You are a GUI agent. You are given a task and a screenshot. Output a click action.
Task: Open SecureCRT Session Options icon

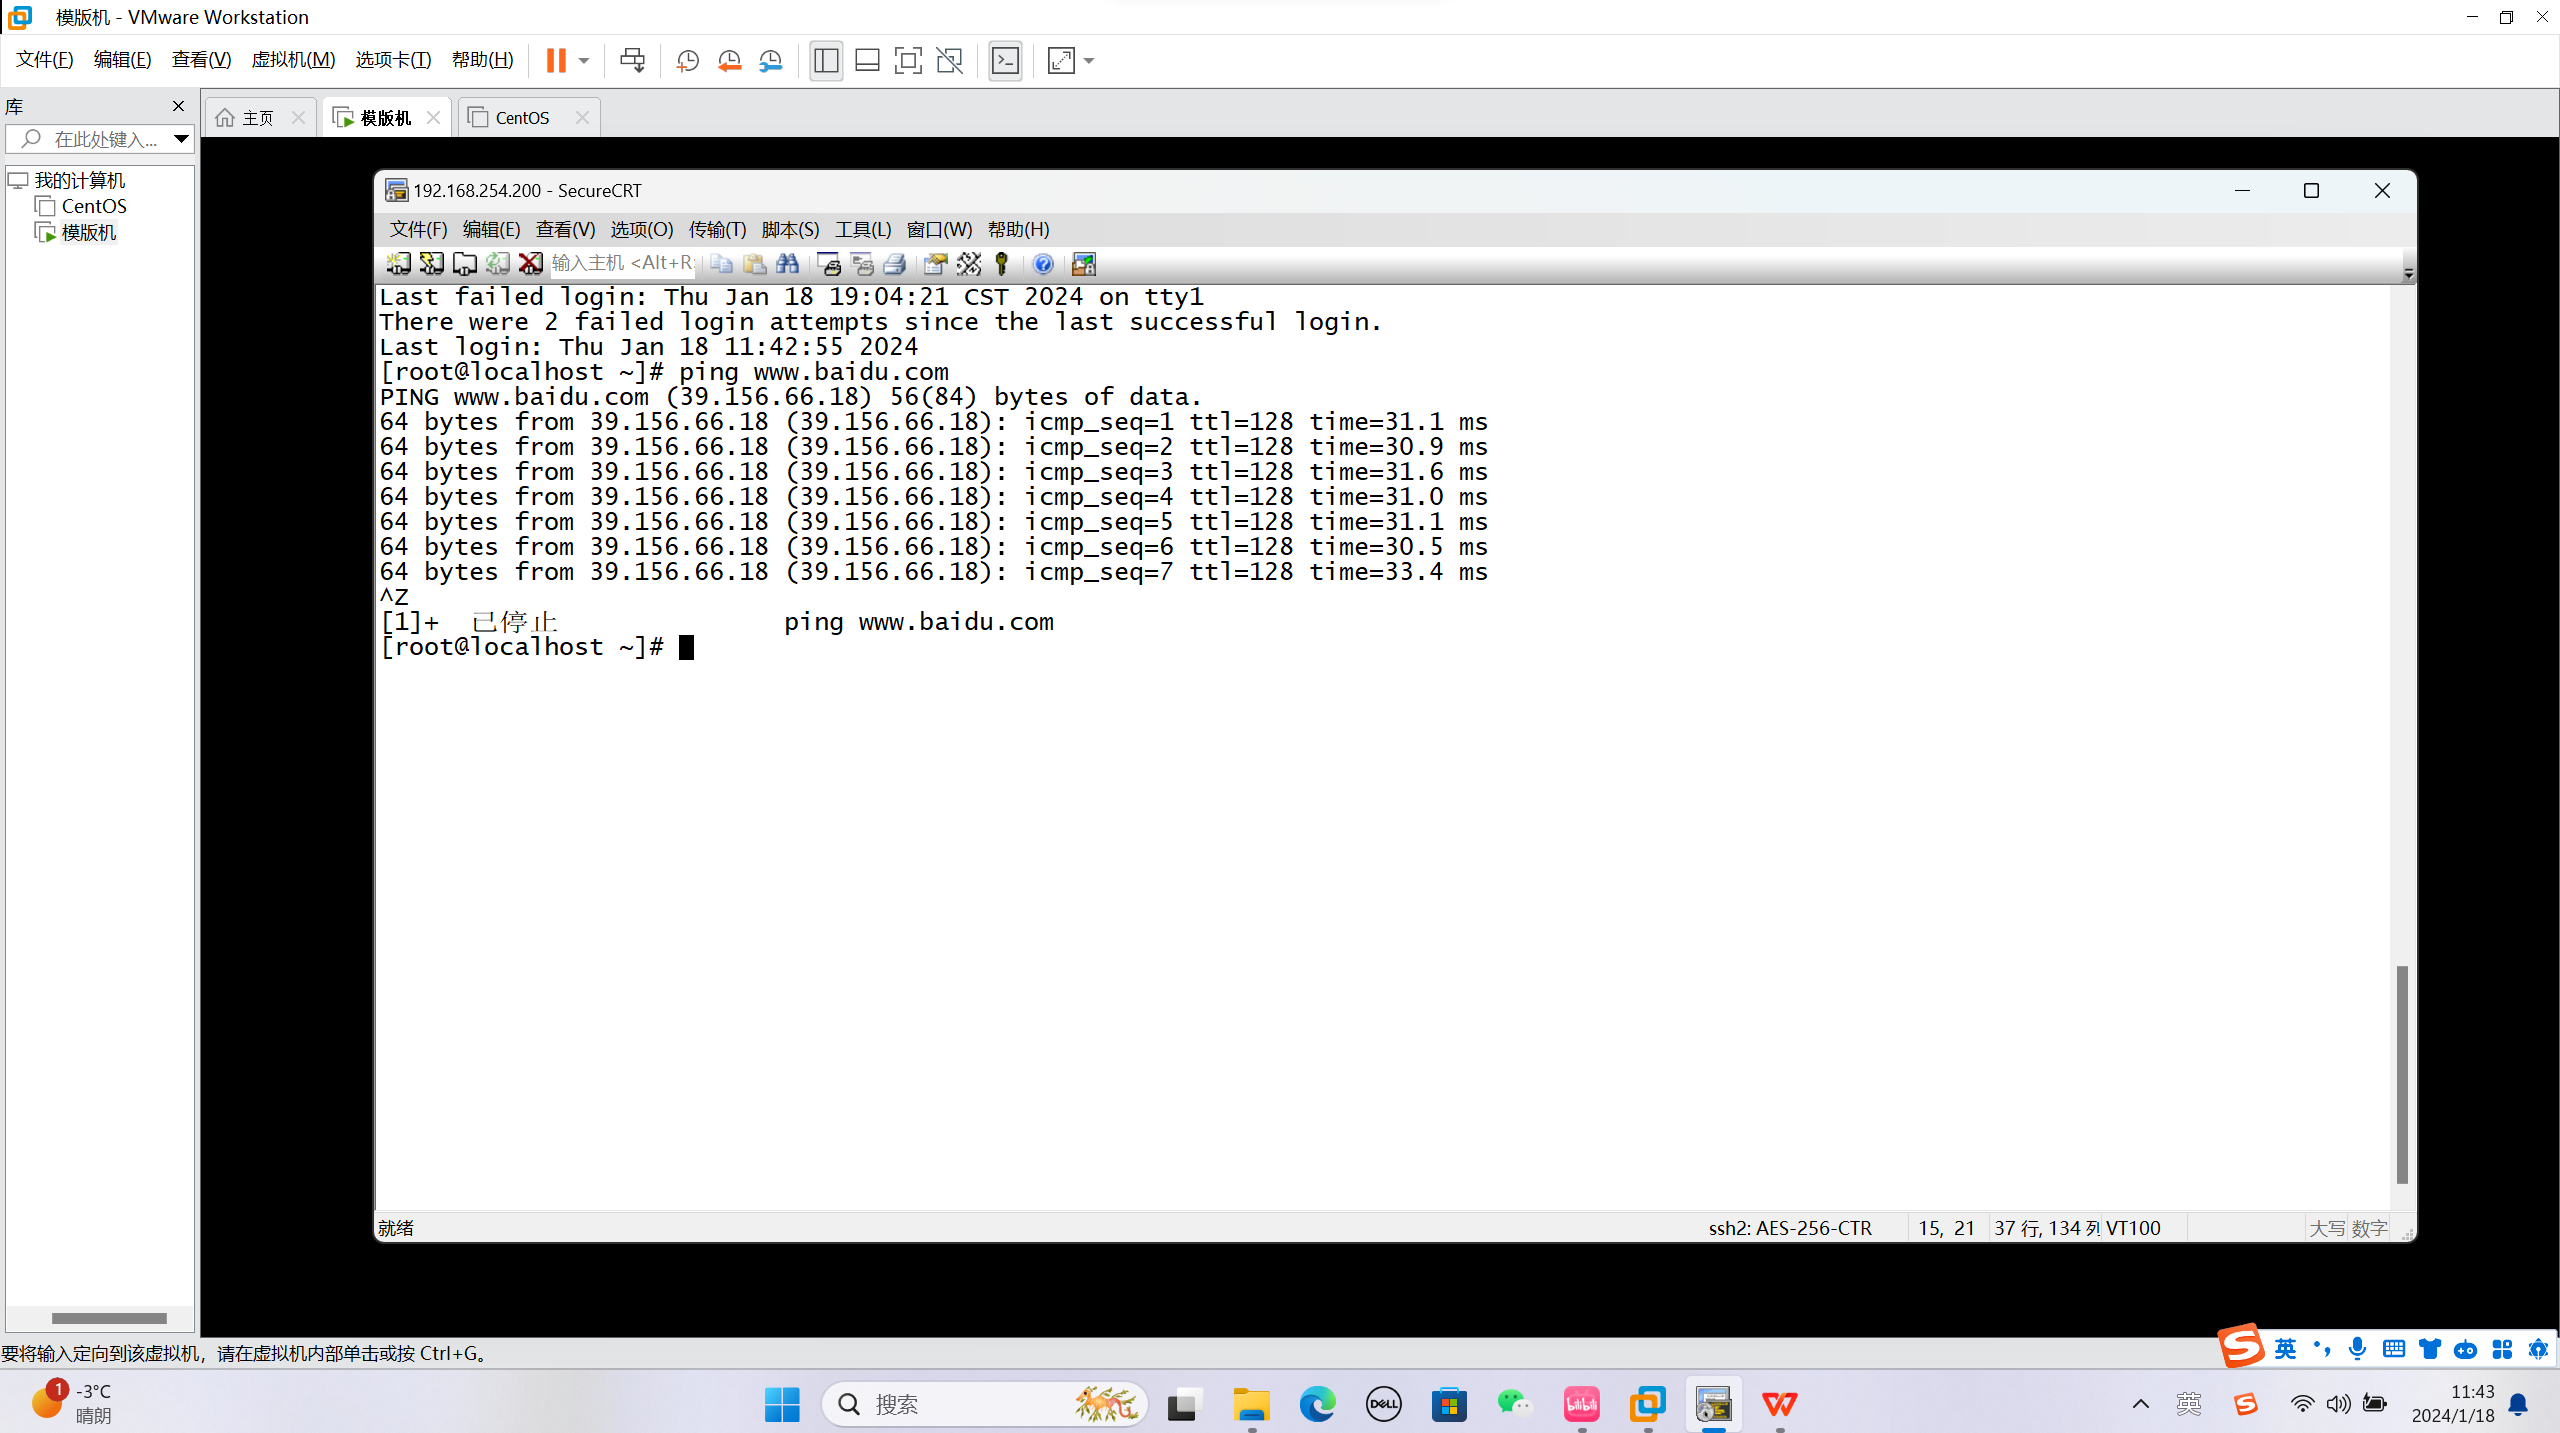coord(936,263)
